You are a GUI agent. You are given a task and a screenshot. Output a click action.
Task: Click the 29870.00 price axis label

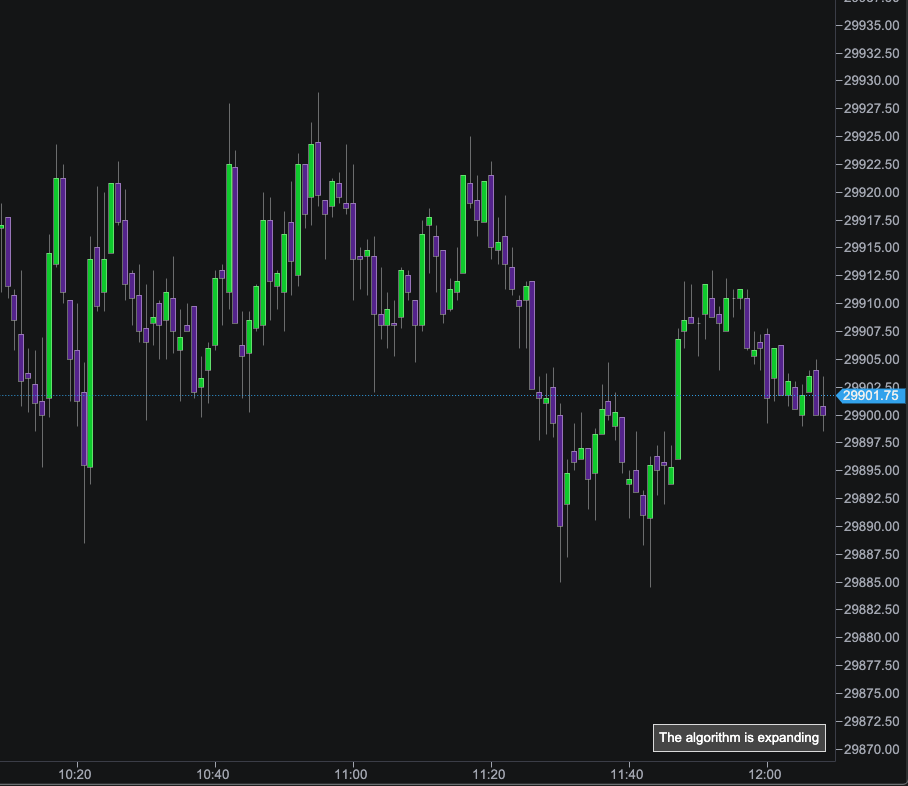(x=872, y=749)
